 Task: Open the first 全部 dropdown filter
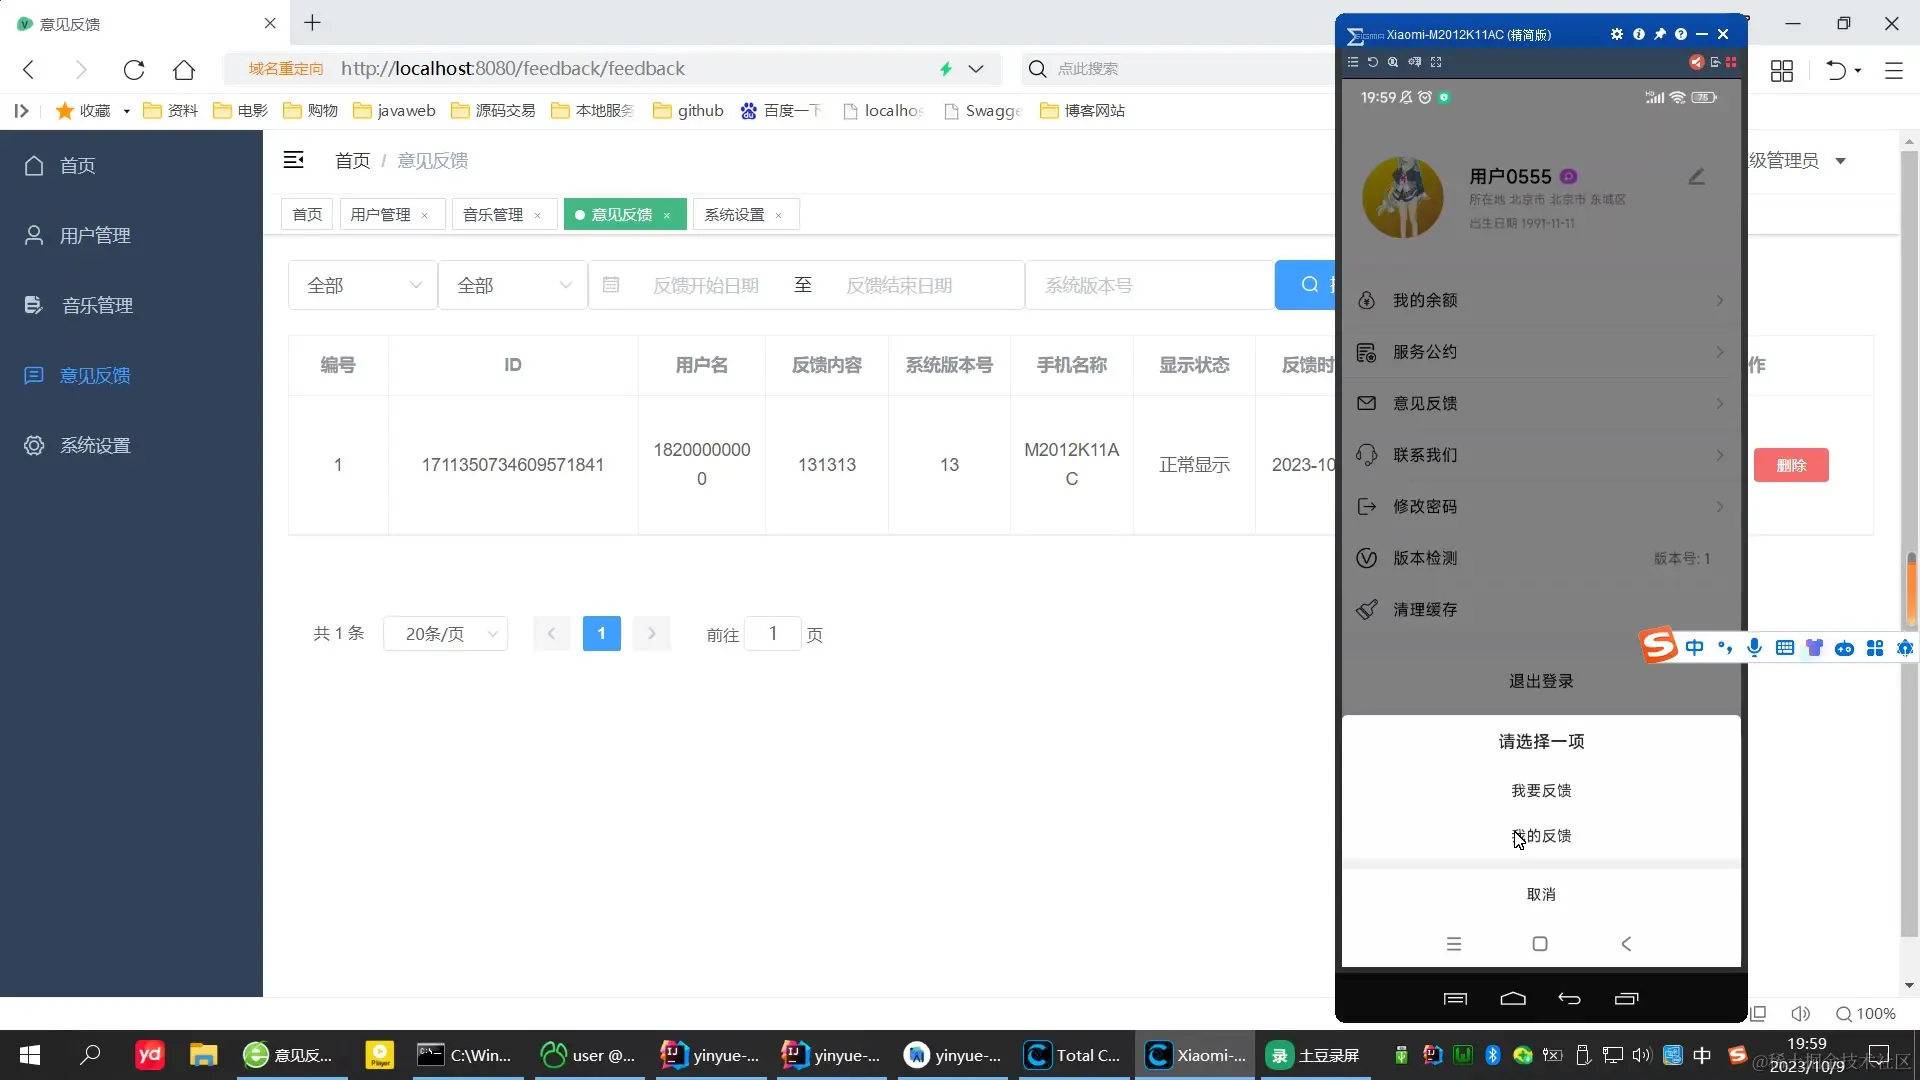pos(362,285)
